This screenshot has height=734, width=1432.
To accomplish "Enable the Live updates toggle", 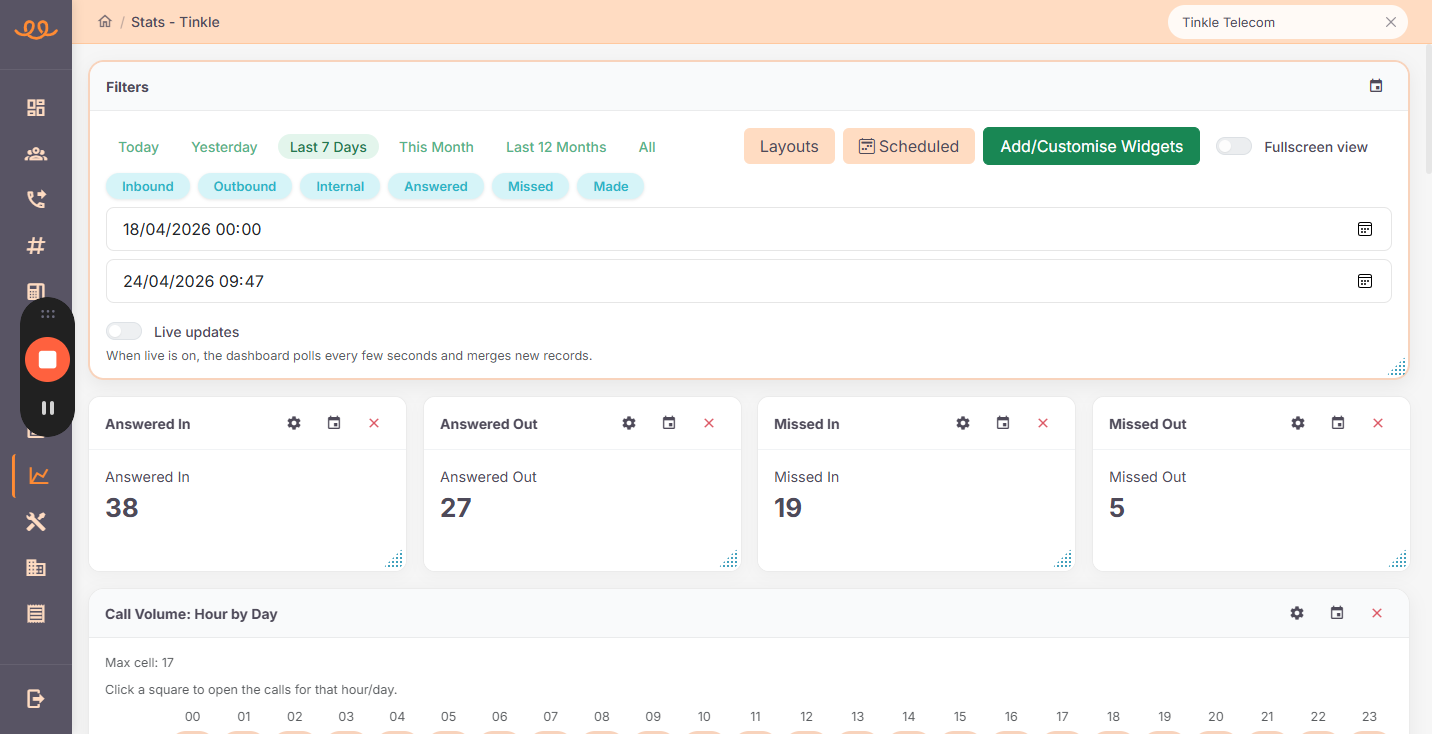I will tap(124, 332).
